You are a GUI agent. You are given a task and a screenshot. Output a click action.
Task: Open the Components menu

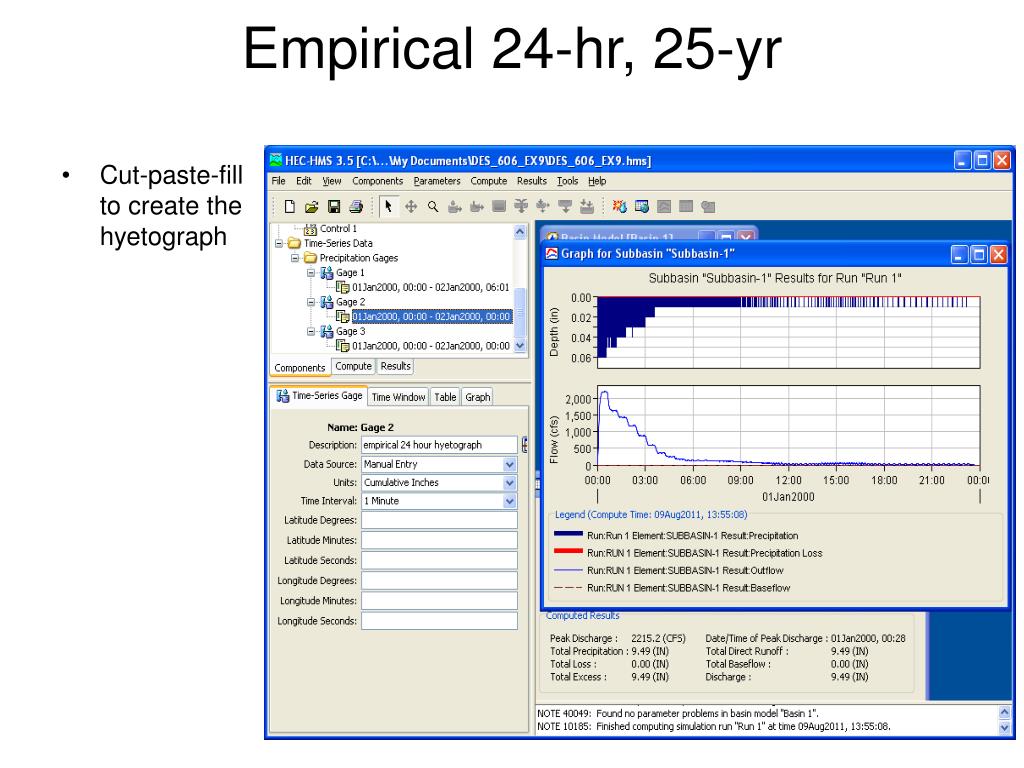(377, 181)
